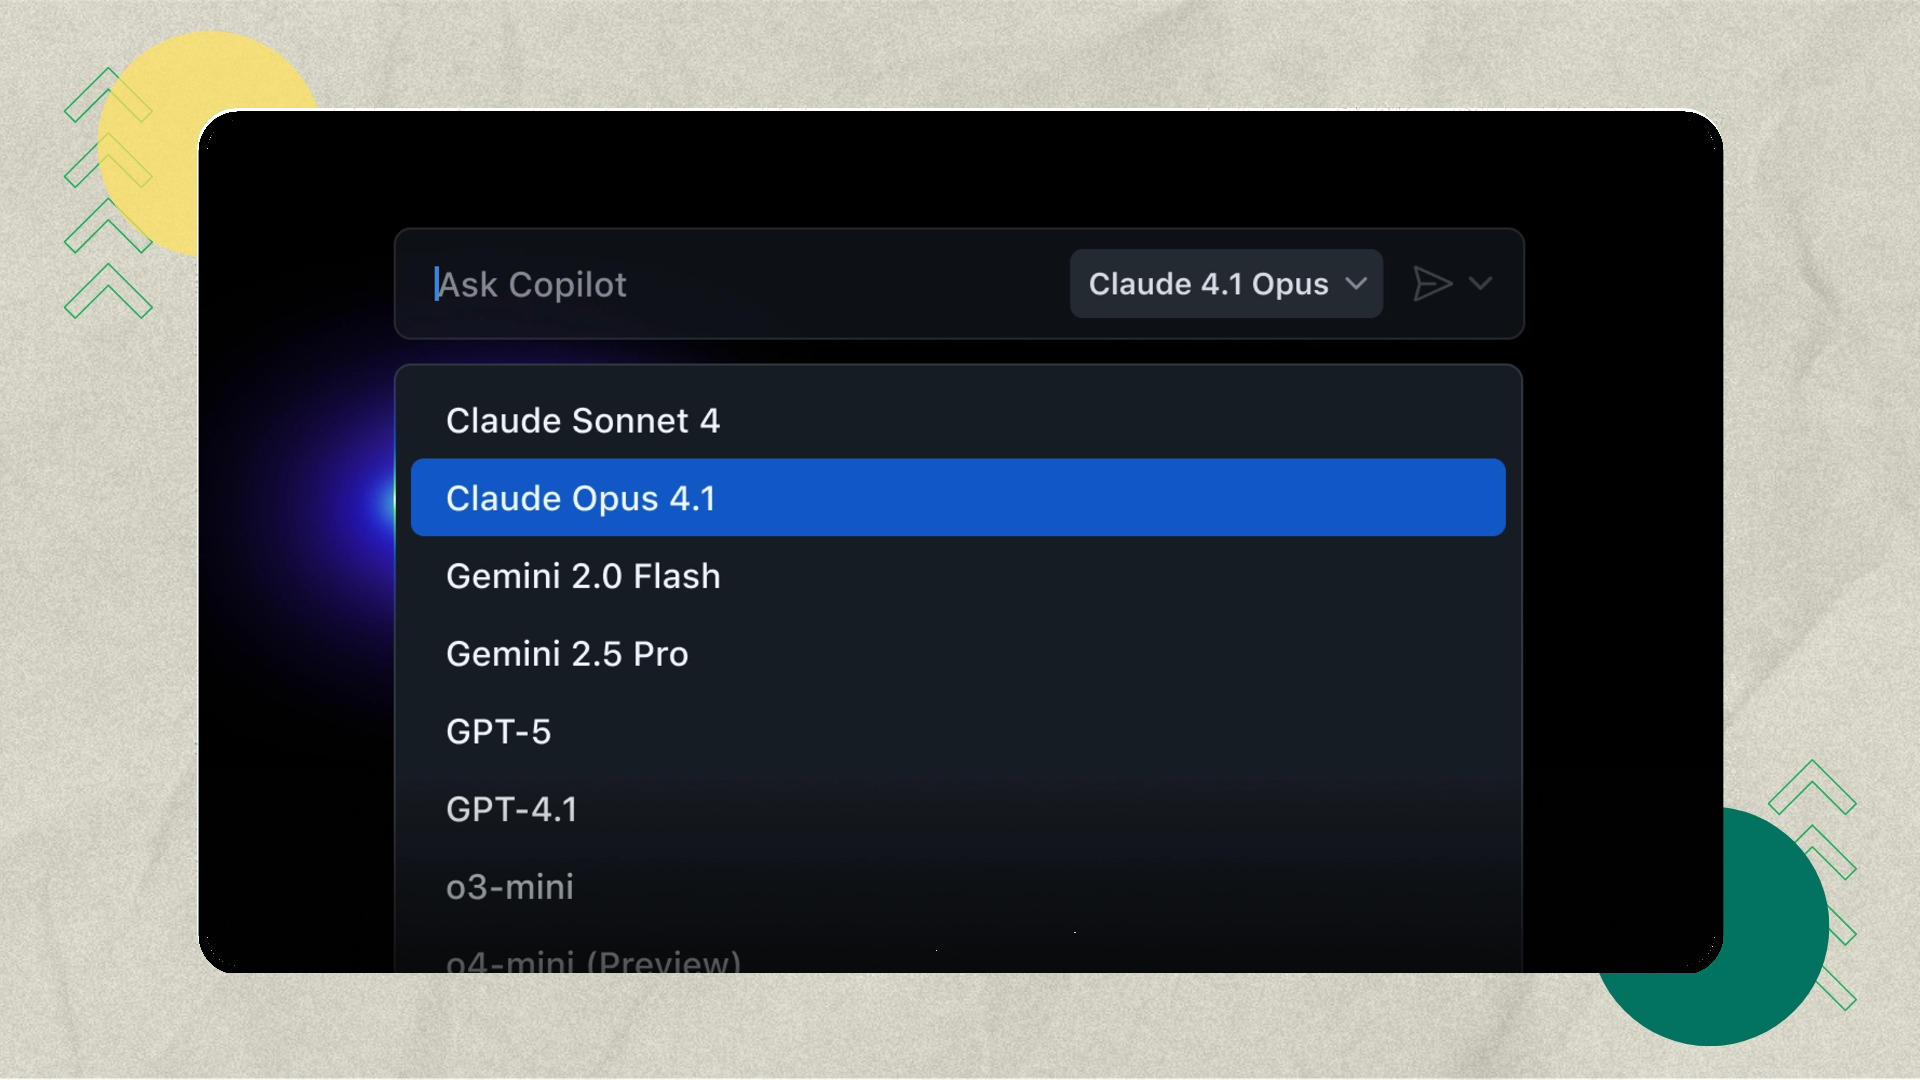Open the send options chevron beside the paper plane
Image resolution: width=1920 pixels, height=1080 pixels.
click(1480, 284)
